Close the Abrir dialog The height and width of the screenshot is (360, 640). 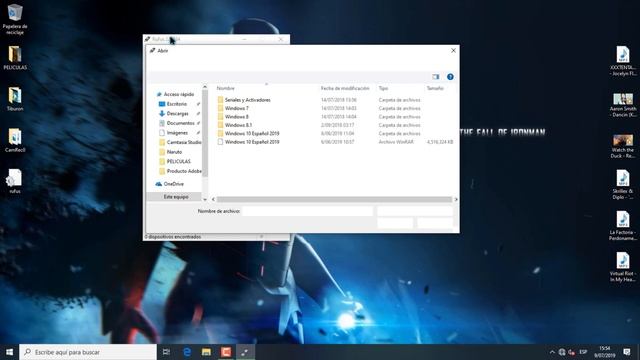pos(453,51)
